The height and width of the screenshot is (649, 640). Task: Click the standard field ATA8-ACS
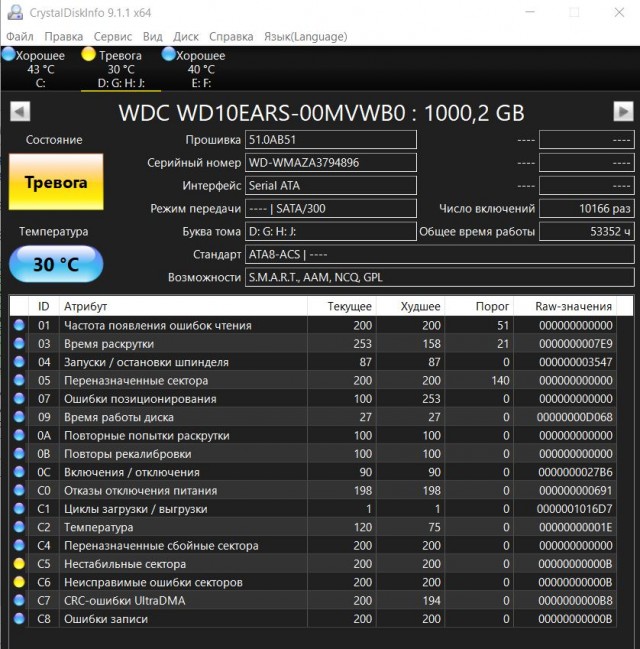tap(440, 254)
